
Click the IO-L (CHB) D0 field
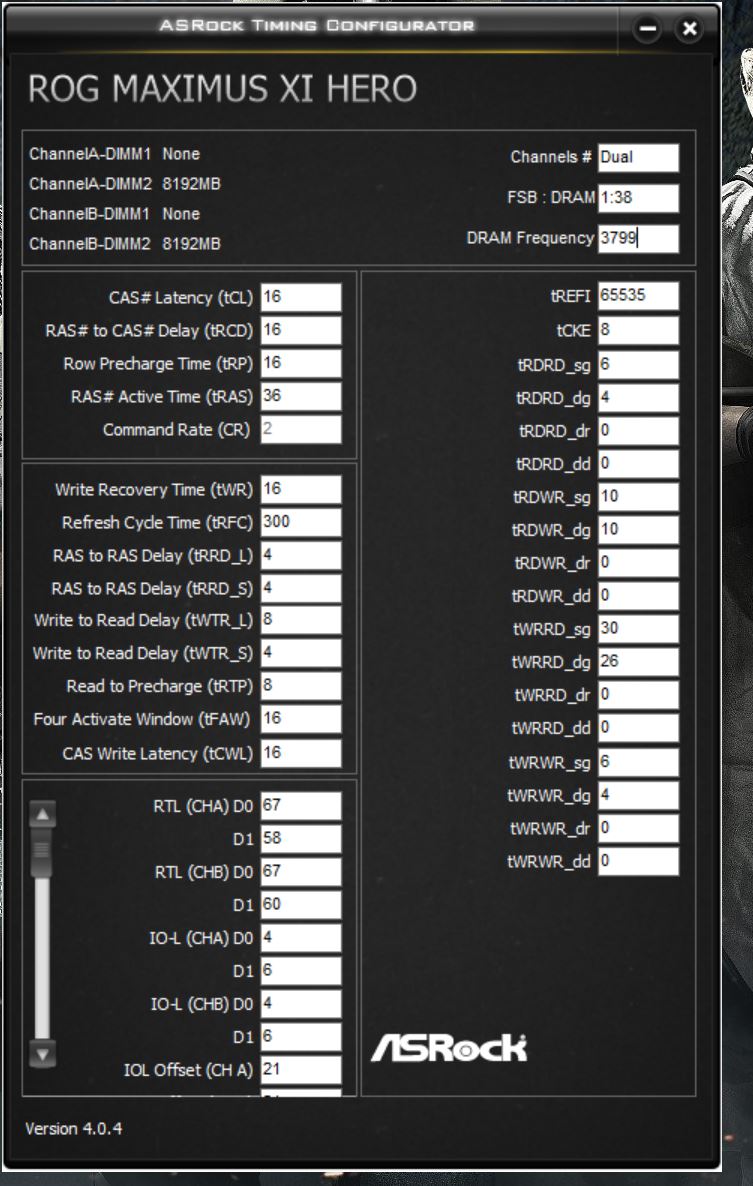301,1004
